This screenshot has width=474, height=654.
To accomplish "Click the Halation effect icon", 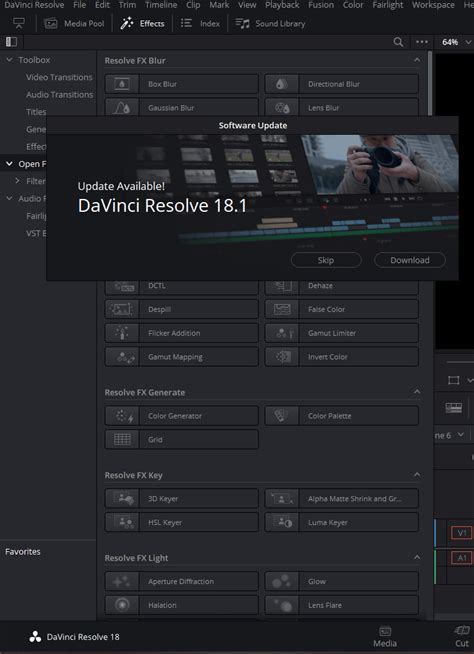I will pyautogui.click(x=121, y=605).
